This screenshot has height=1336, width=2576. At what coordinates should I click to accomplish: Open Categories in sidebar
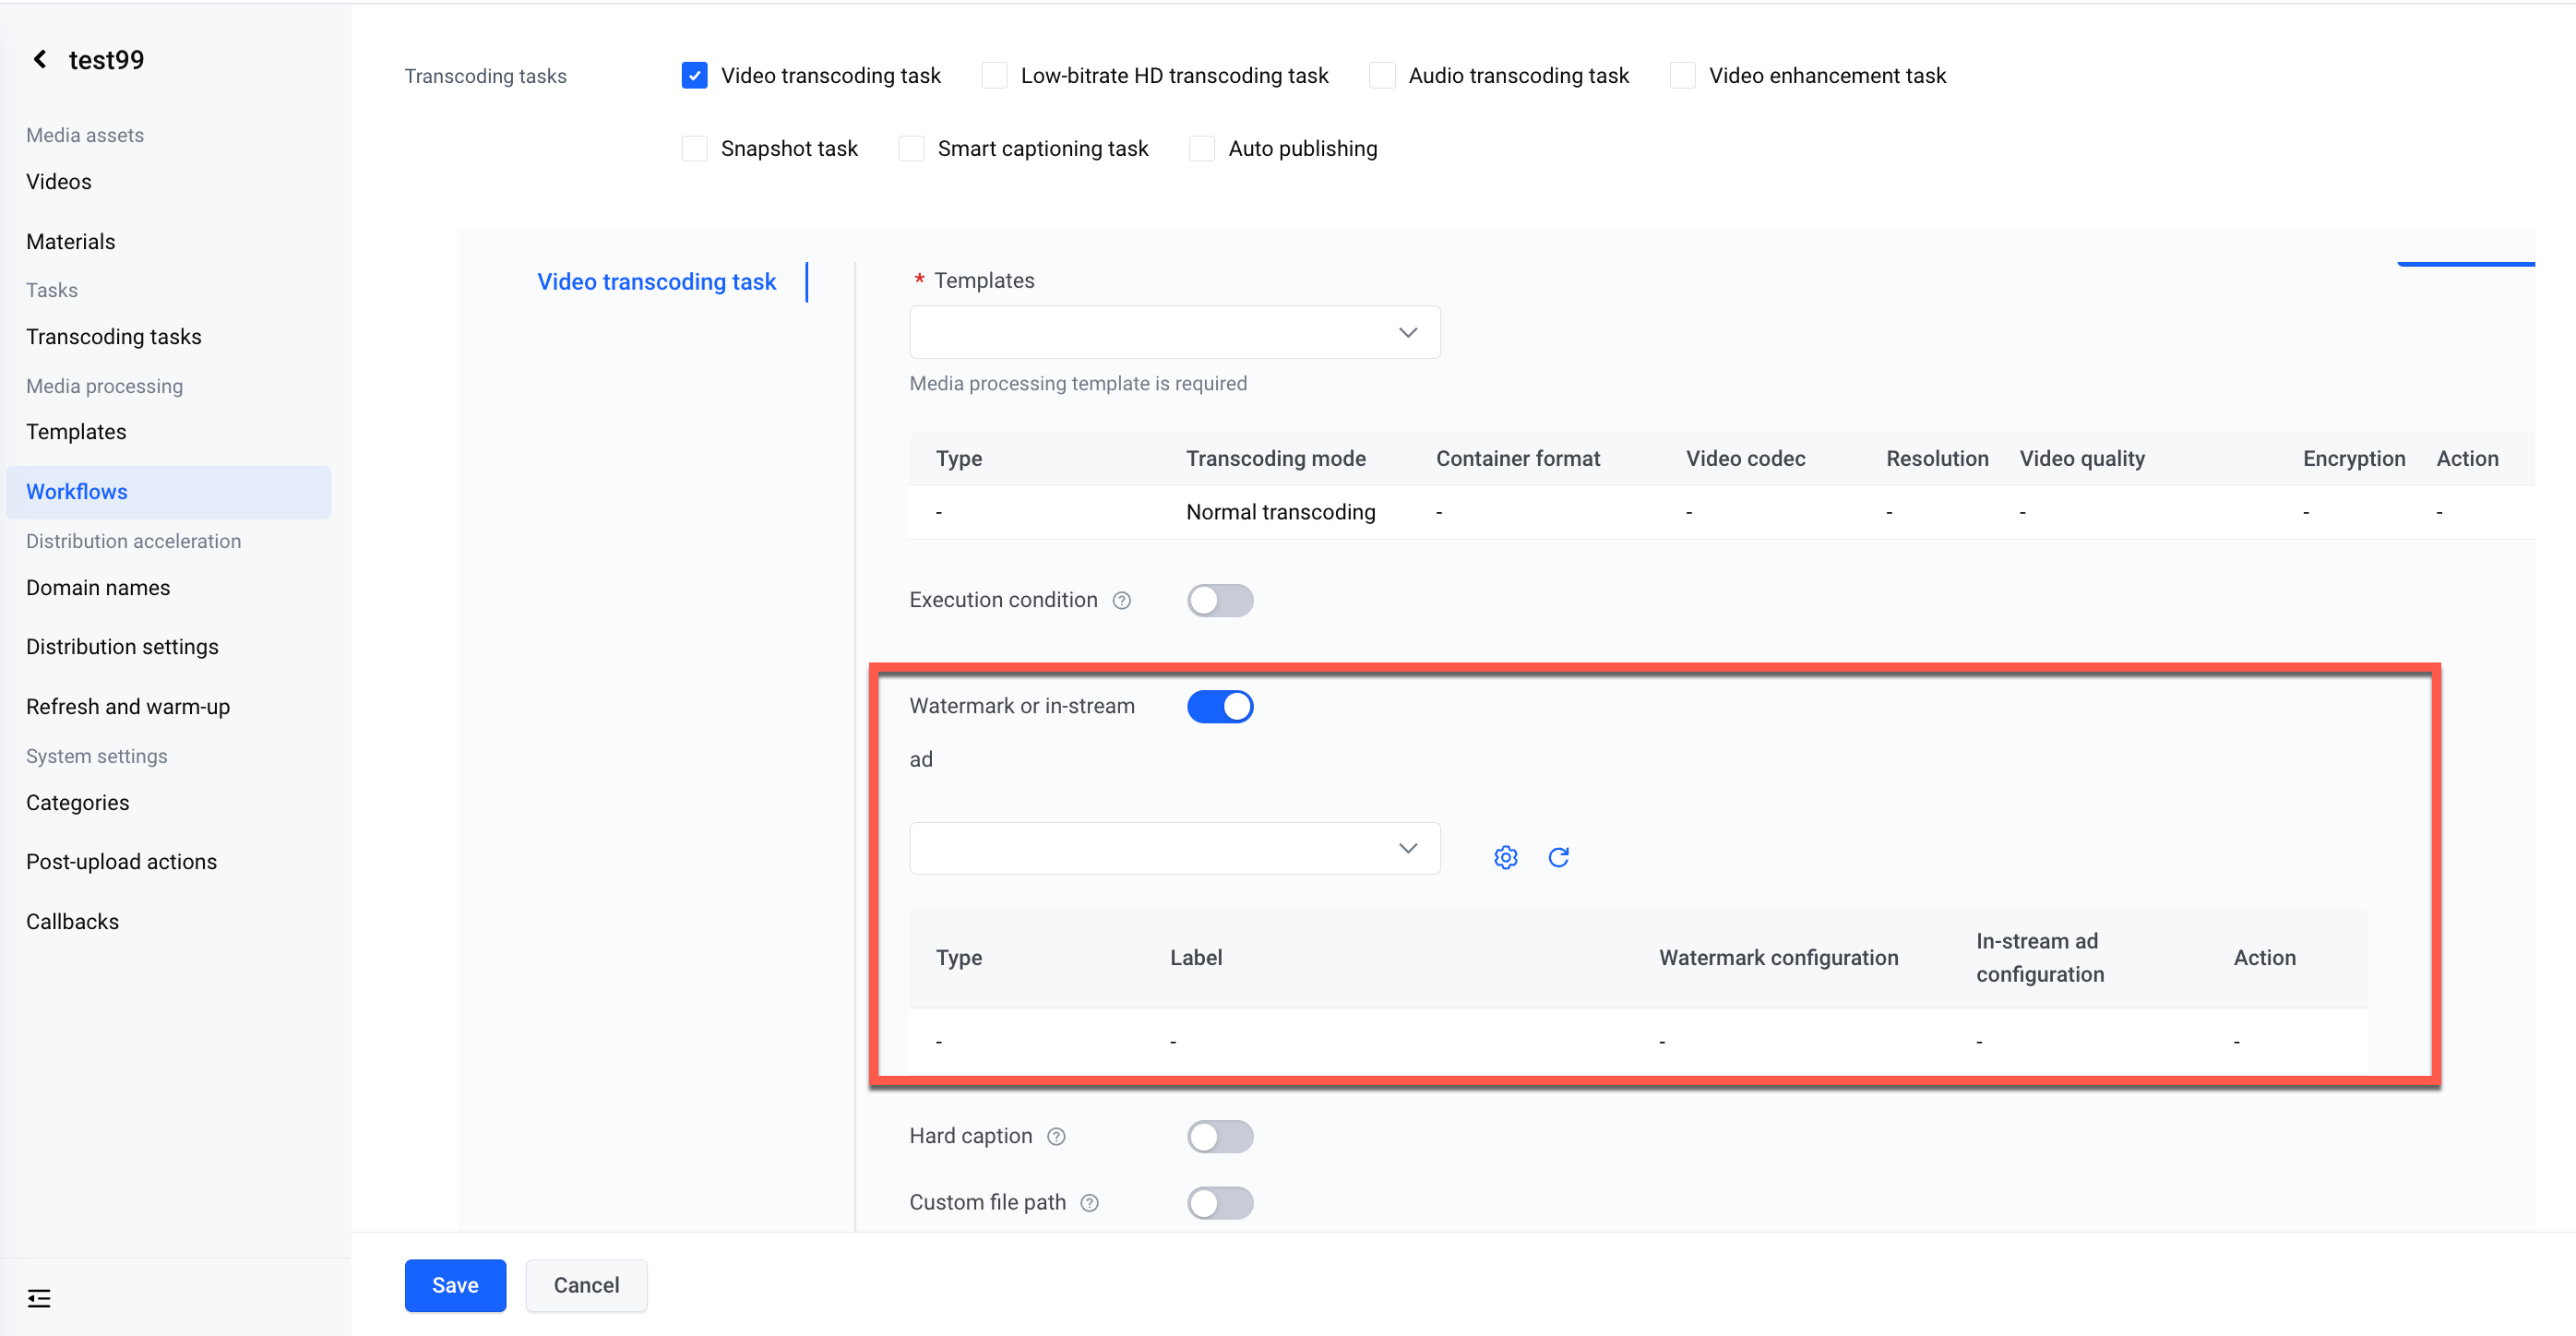coord(78,803)
